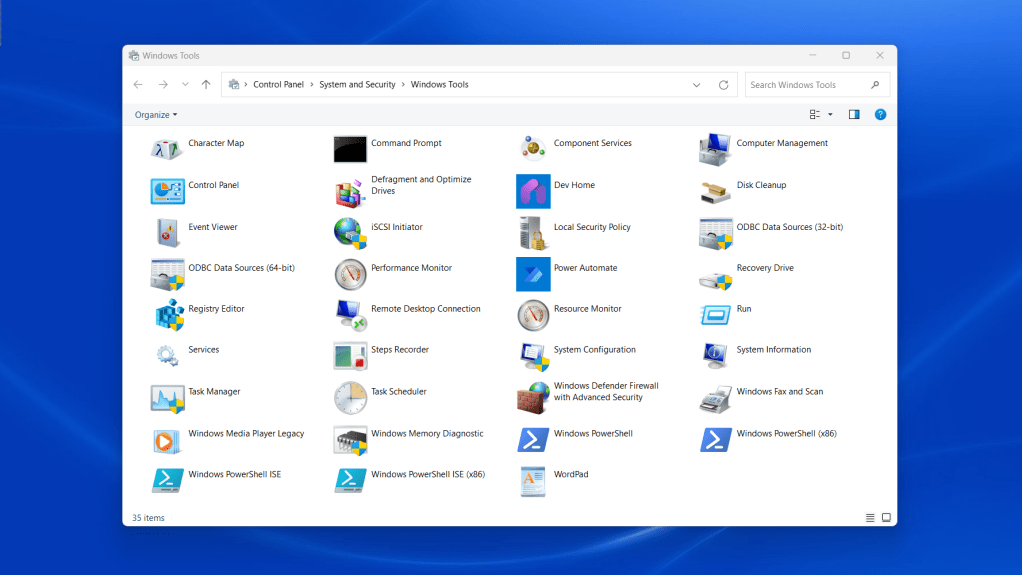Select the Power Automate icon
Image resolution: width=1022 pixels, height=575 pixels.
tap(533, 274)
